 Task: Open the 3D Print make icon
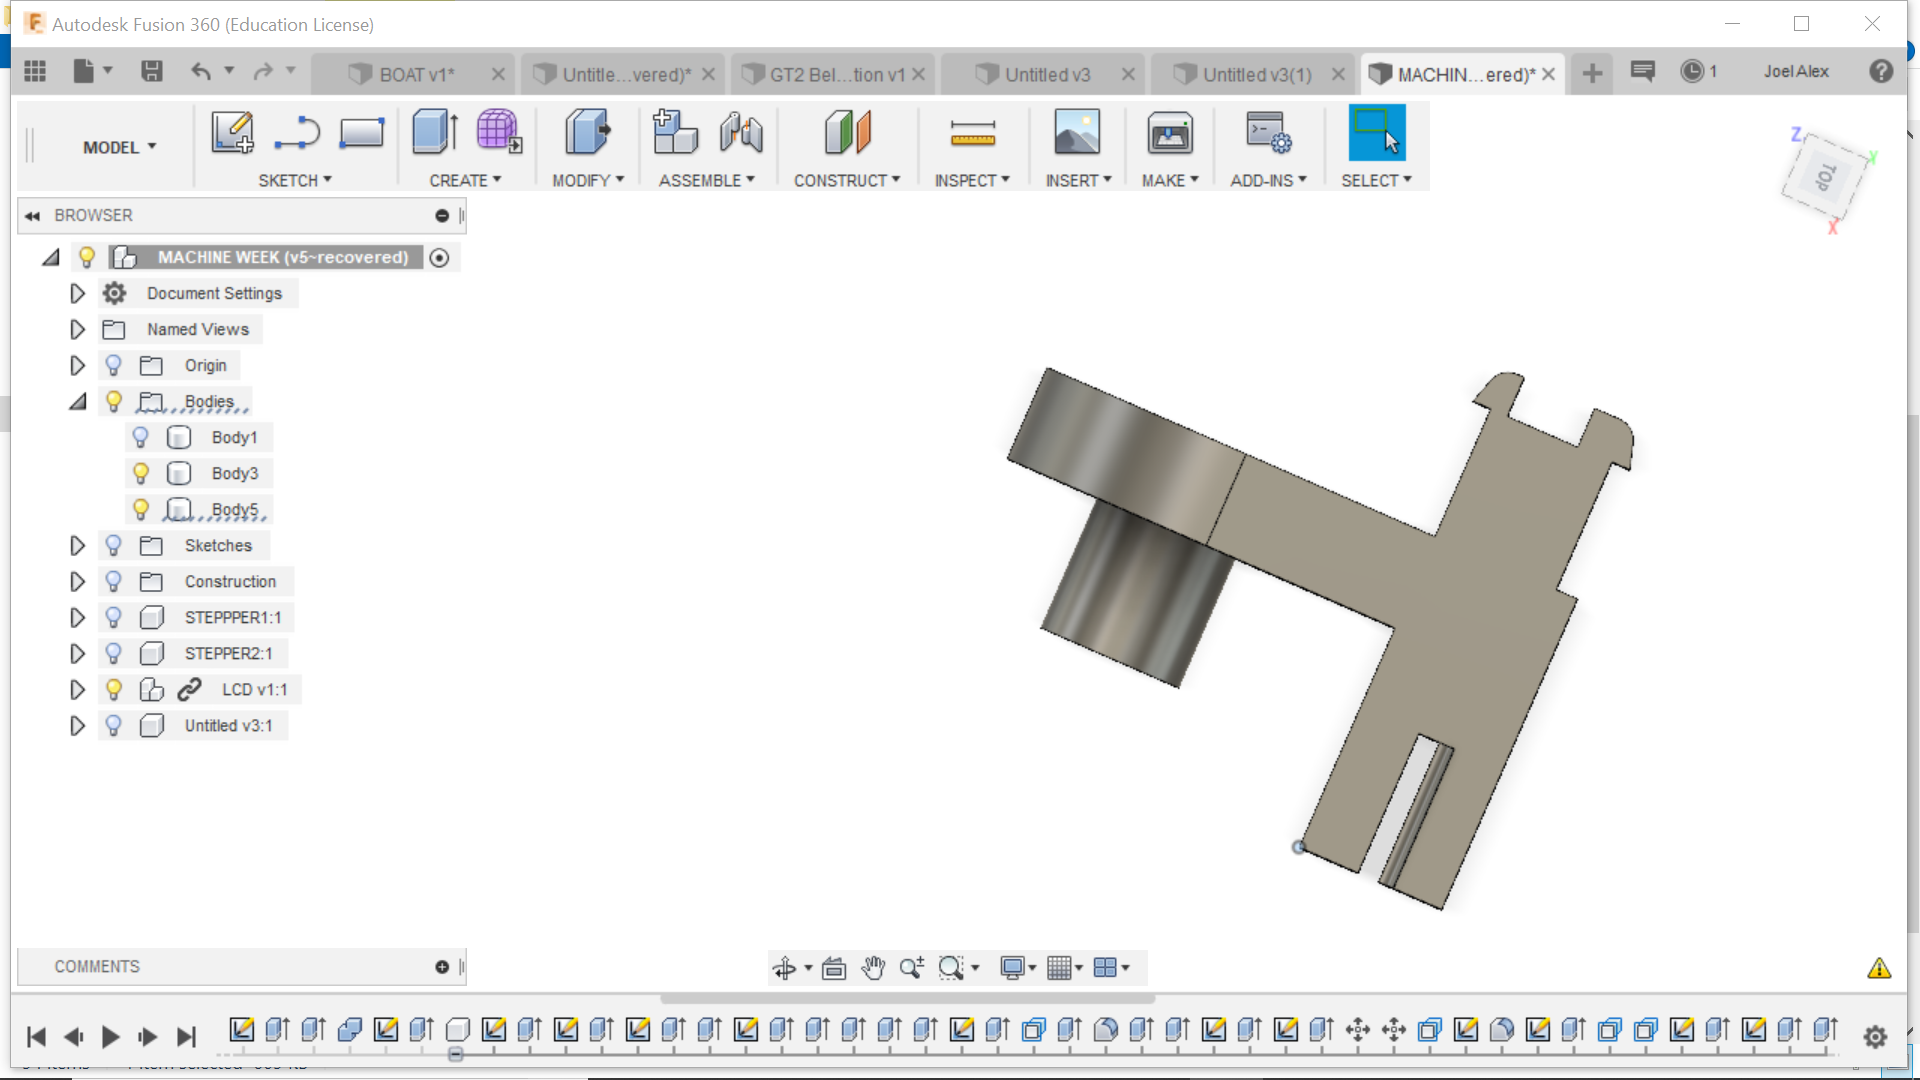coord(1169,133)
